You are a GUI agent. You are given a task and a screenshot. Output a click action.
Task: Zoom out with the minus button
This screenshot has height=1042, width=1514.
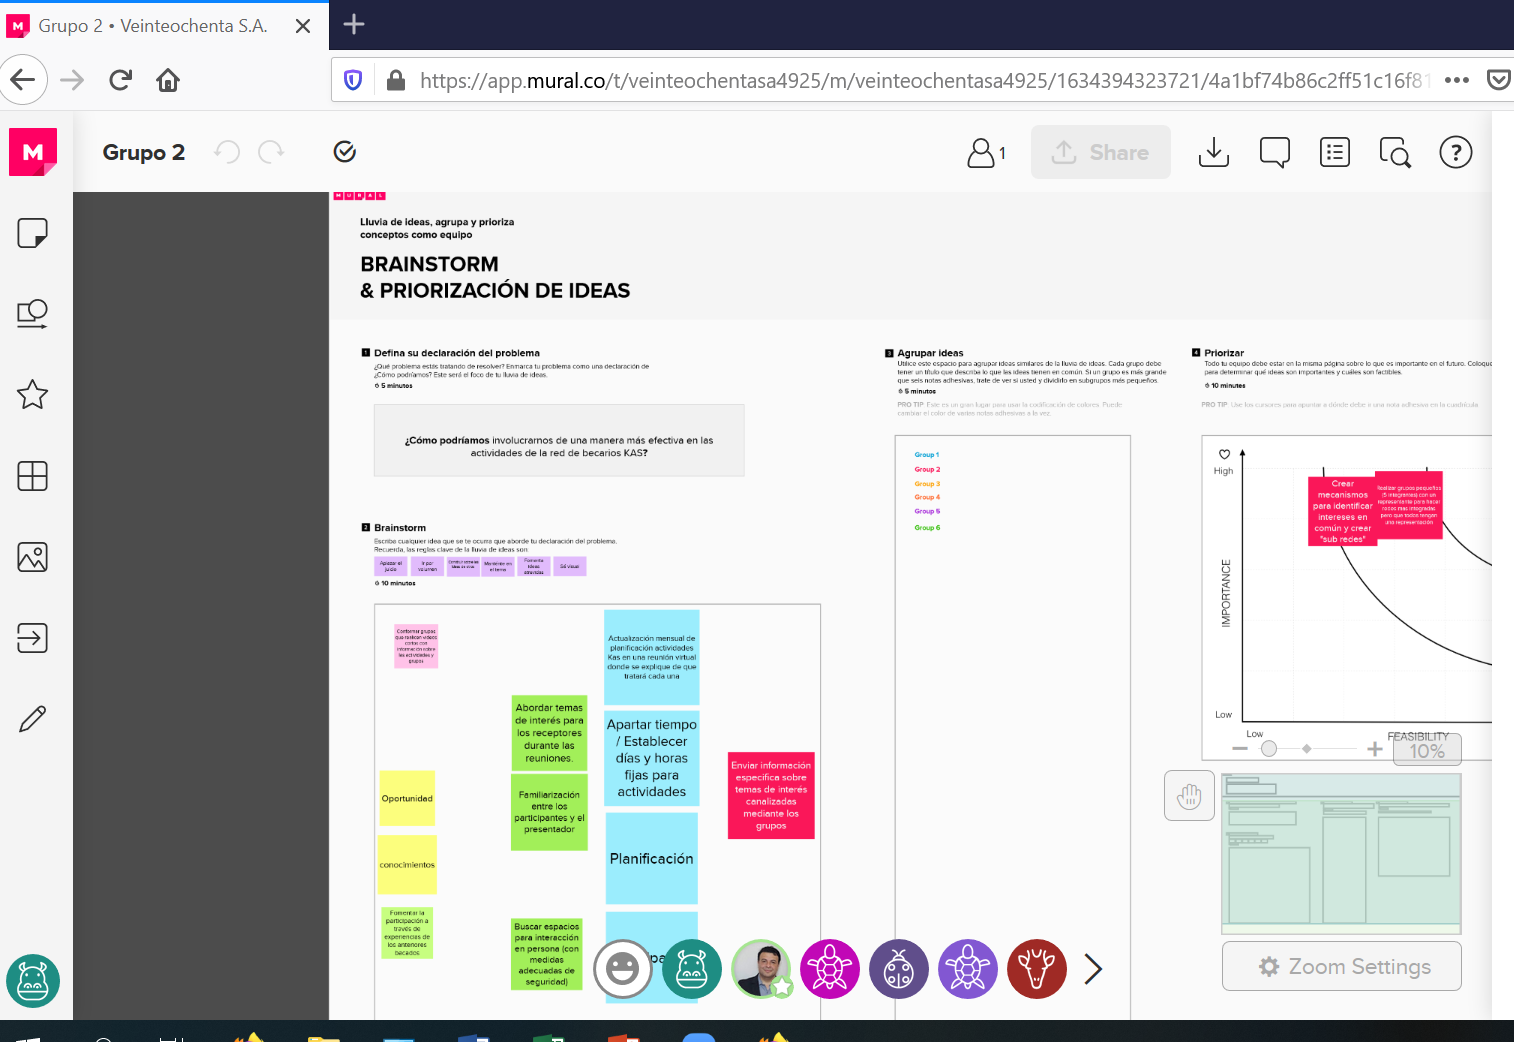pyautogui.click(x=1240, y=749)
